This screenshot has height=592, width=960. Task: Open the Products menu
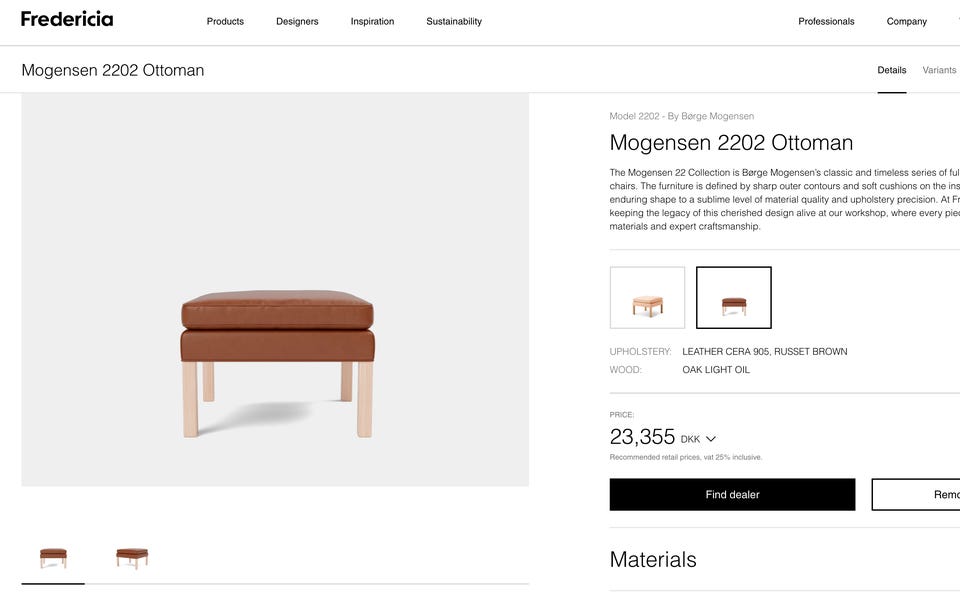pos(225,21)
